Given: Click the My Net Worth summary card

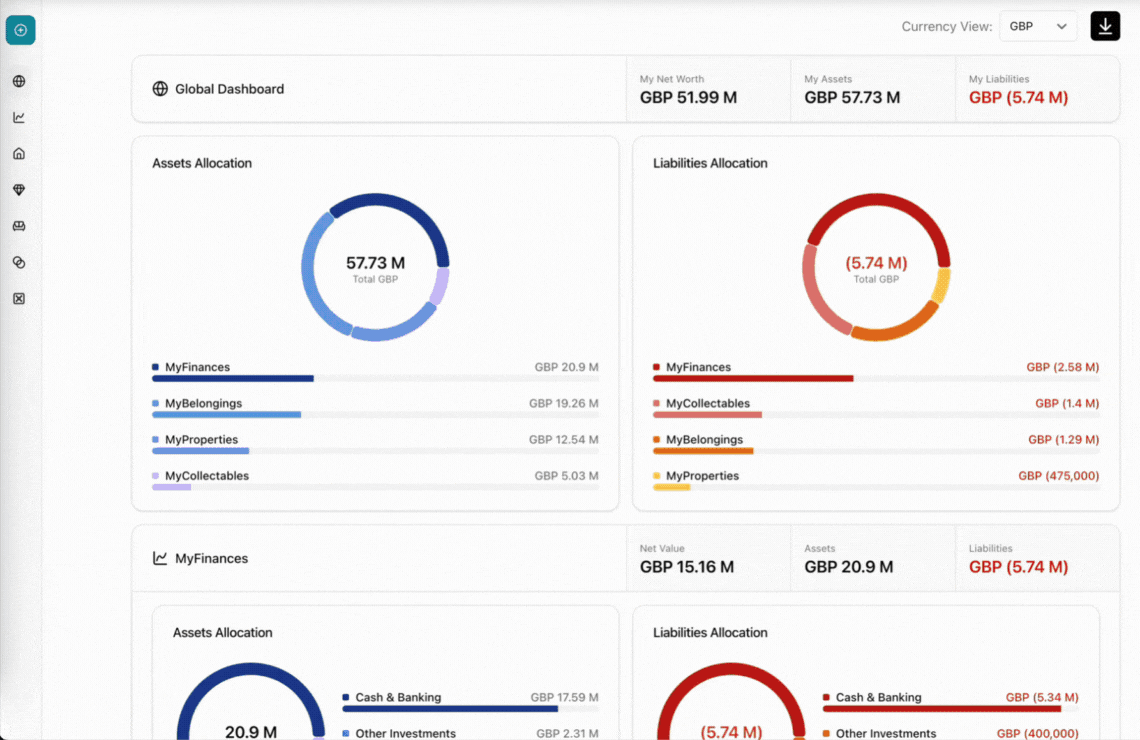Looking at the screenshot, I should coord(708,89).
